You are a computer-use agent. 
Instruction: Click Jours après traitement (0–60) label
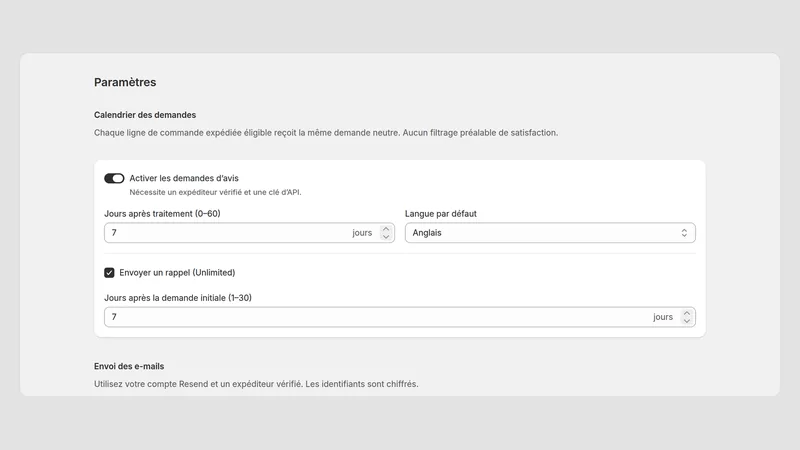point(162,214)
